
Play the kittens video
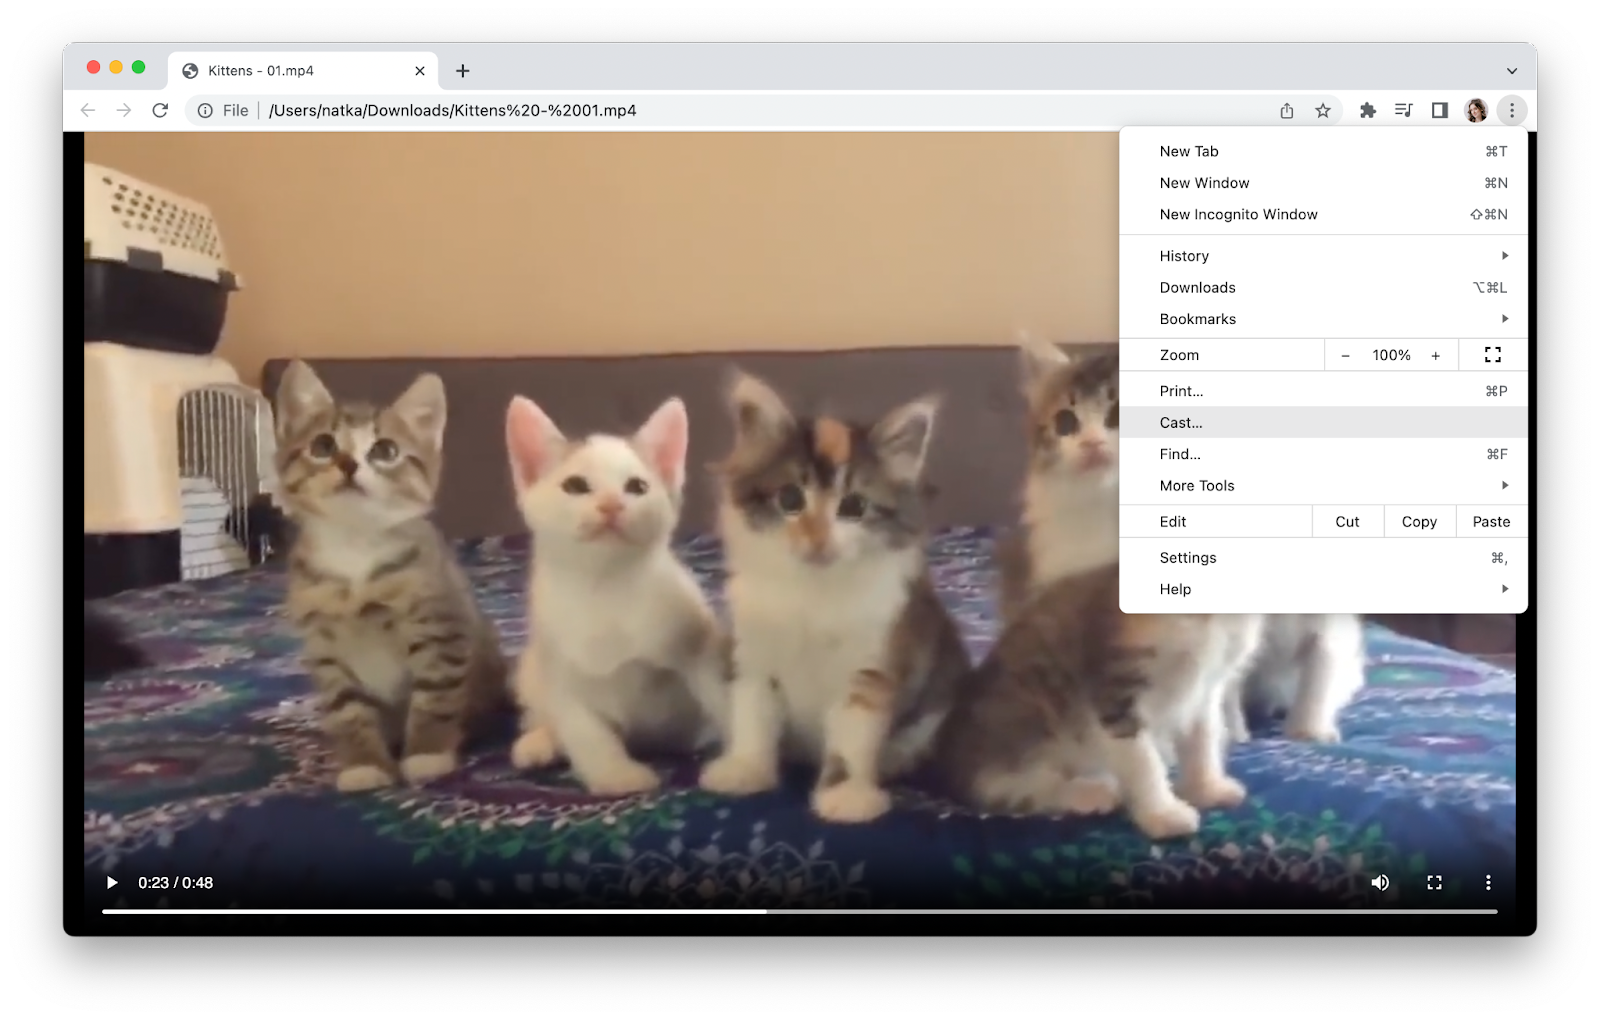(112, 882)
